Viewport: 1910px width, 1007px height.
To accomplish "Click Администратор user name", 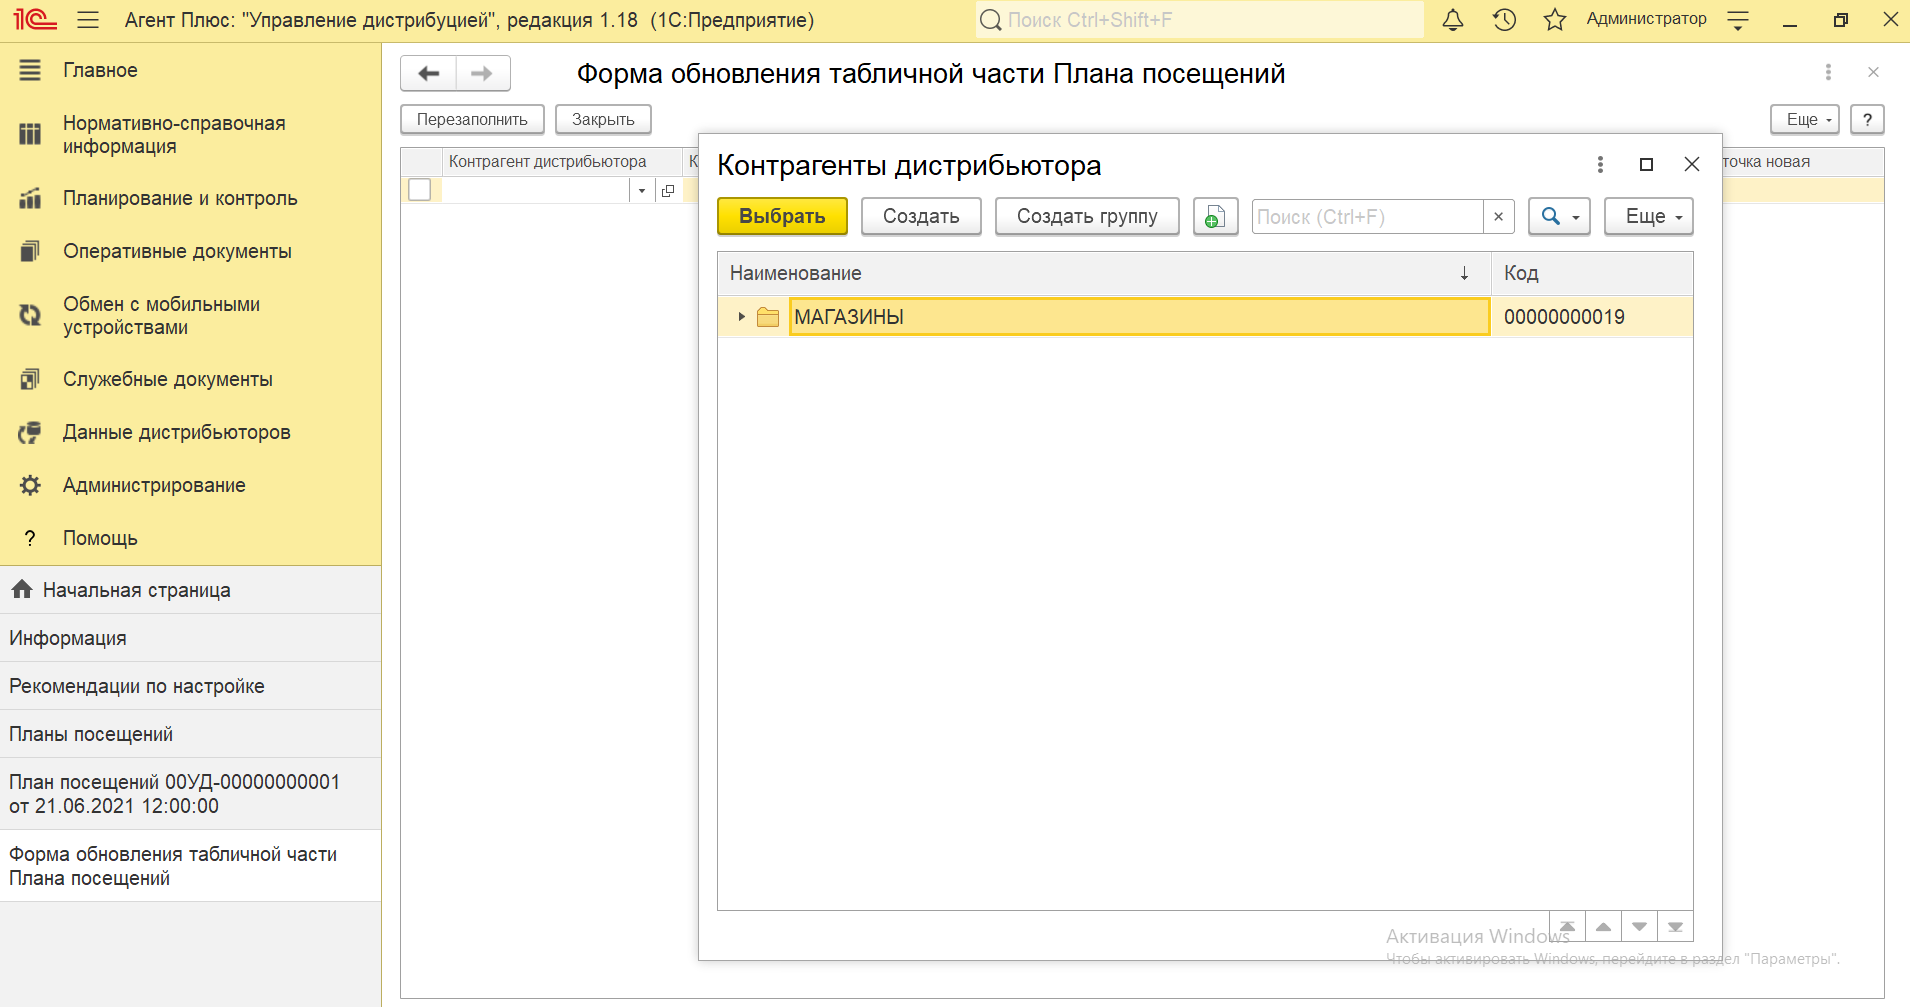I will [1646, 19].
